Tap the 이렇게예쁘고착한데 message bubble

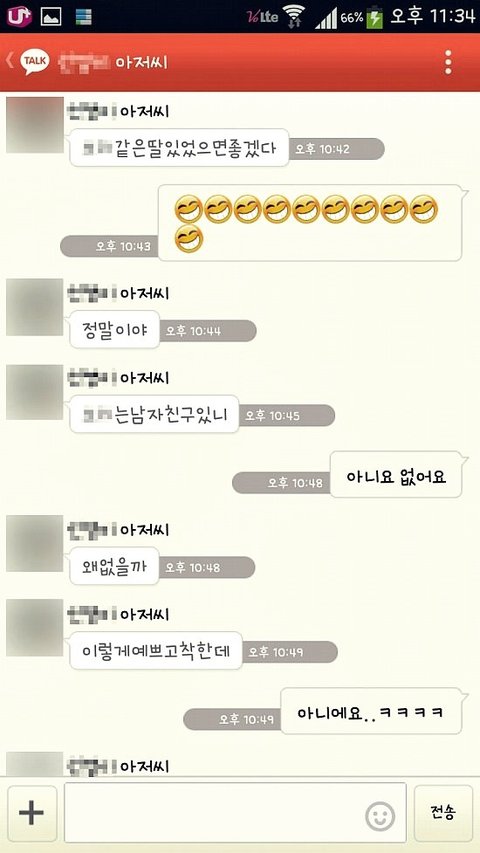[x=156, y=651]
